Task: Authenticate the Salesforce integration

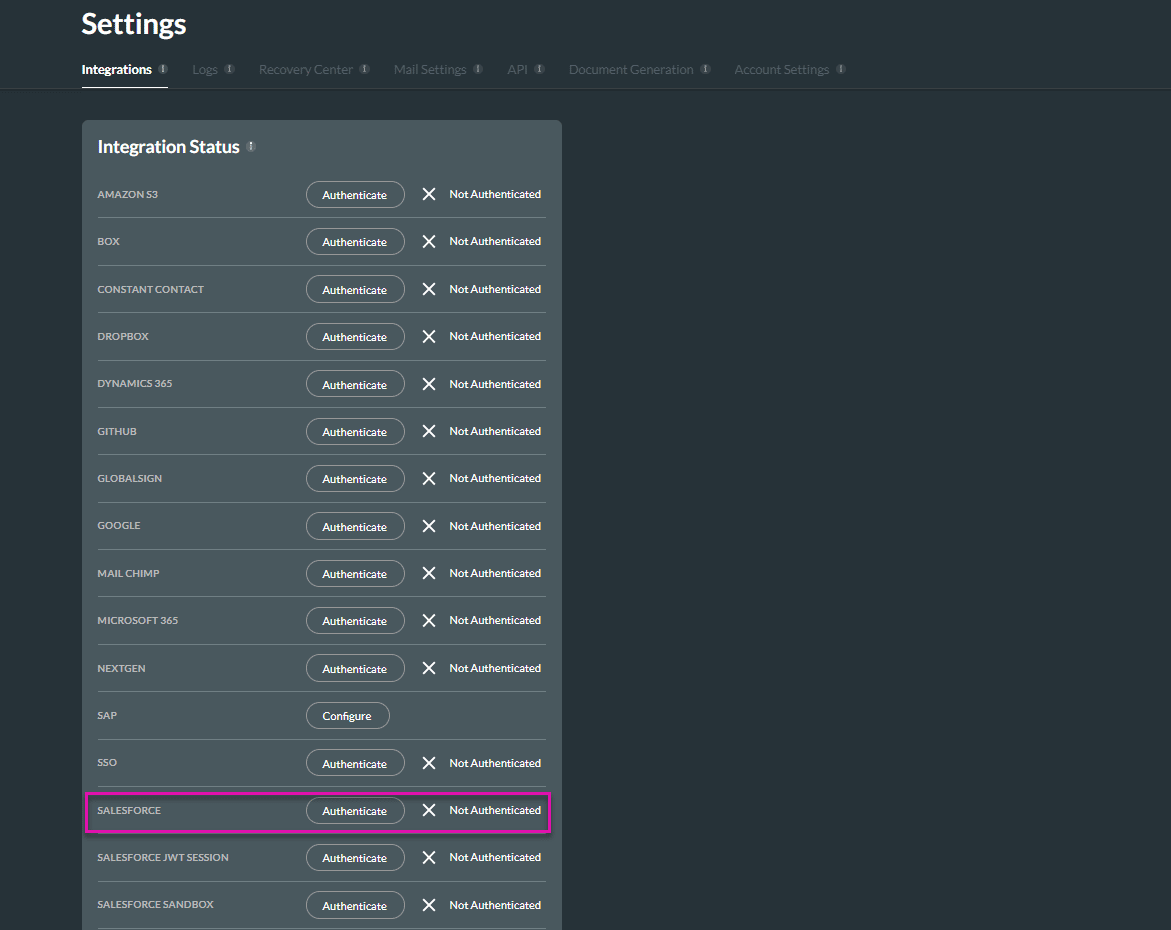Action: point(355,810)
